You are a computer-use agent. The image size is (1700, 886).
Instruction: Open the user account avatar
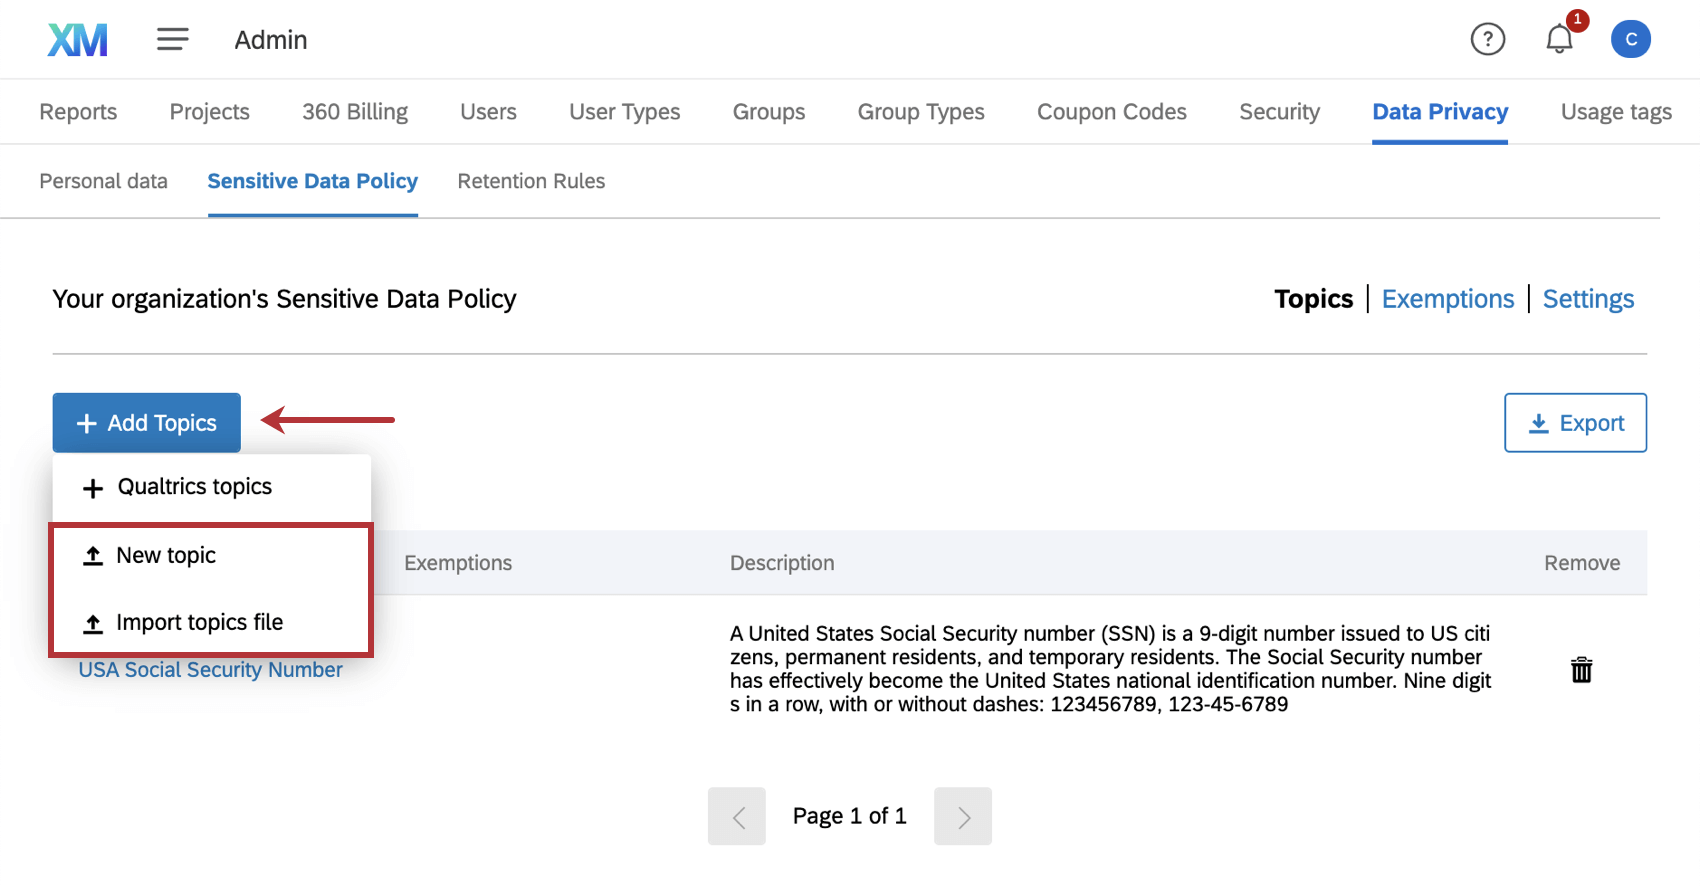tap(1630, 40)
